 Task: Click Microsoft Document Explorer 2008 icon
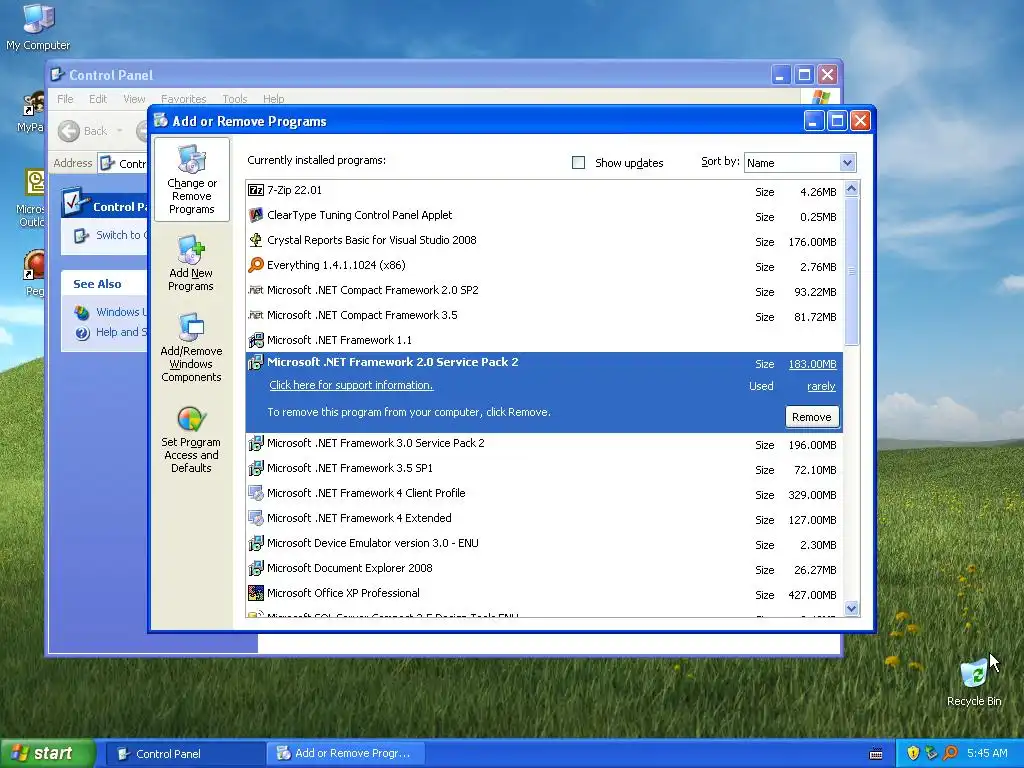click(256, 568)
